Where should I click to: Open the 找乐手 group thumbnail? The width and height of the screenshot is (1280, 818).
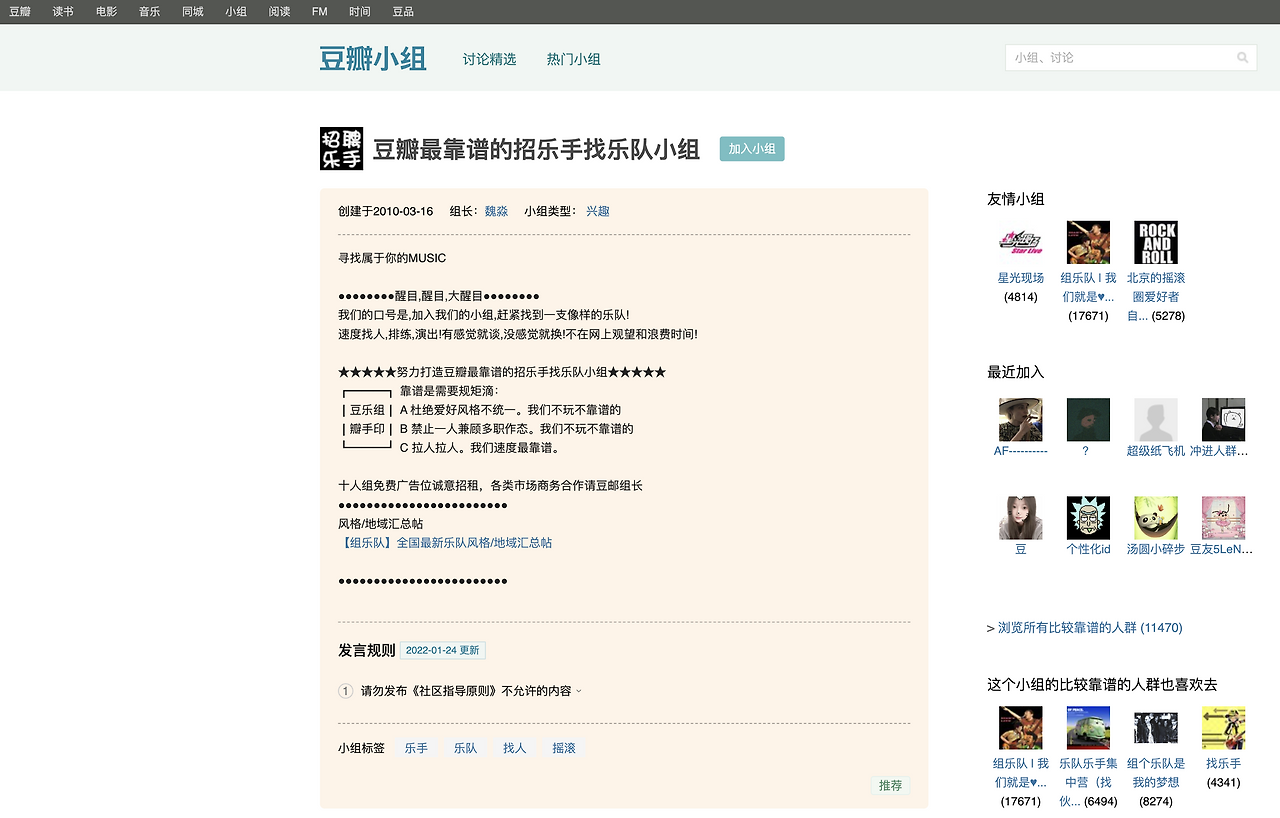click(x=1223, y=728)
